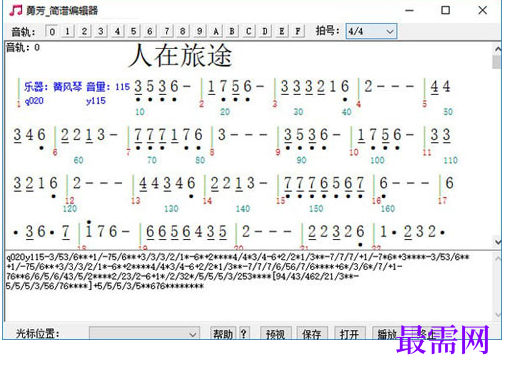Click the score view scrollbar thumb

[497, 62]
